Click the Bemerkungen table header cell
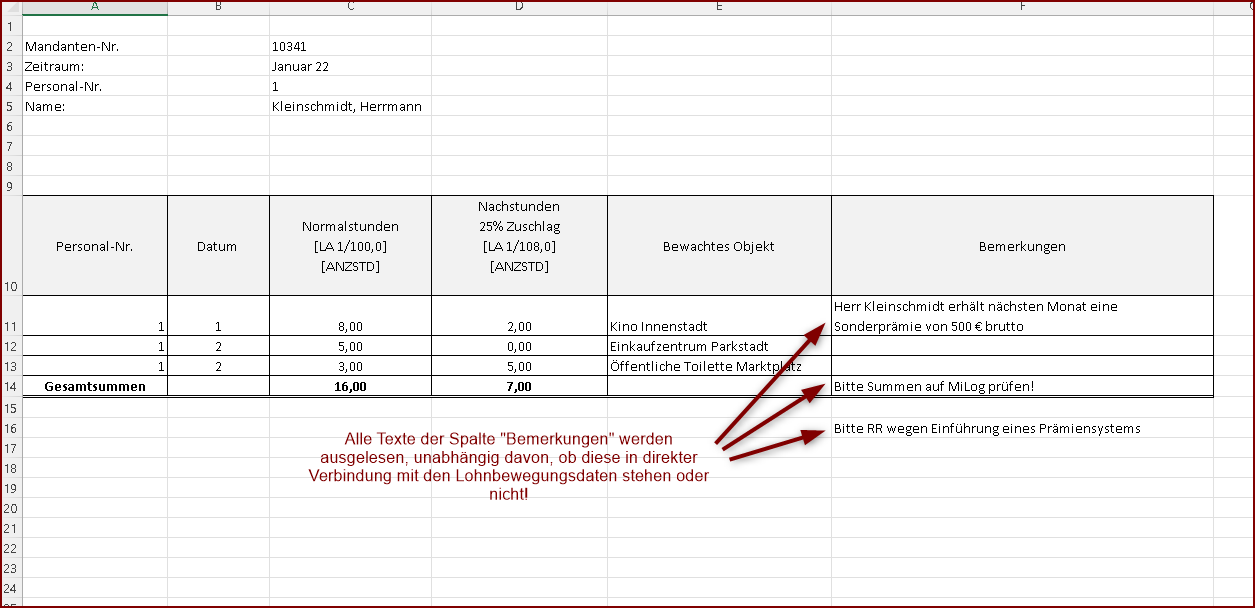This screenshot has height=608, width=1255. [x=1021, y=246]
